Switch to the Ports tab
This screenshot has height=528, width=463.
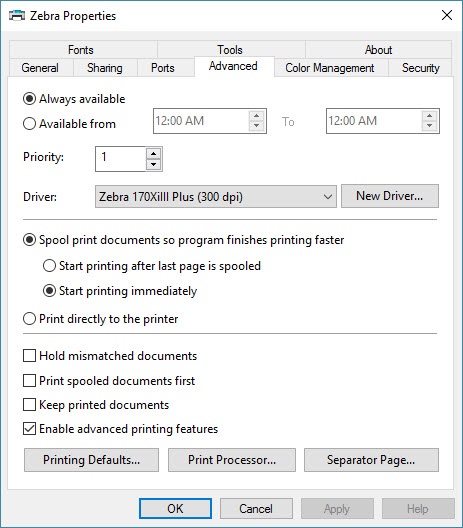pyautogui.click(x=163, y=68)
